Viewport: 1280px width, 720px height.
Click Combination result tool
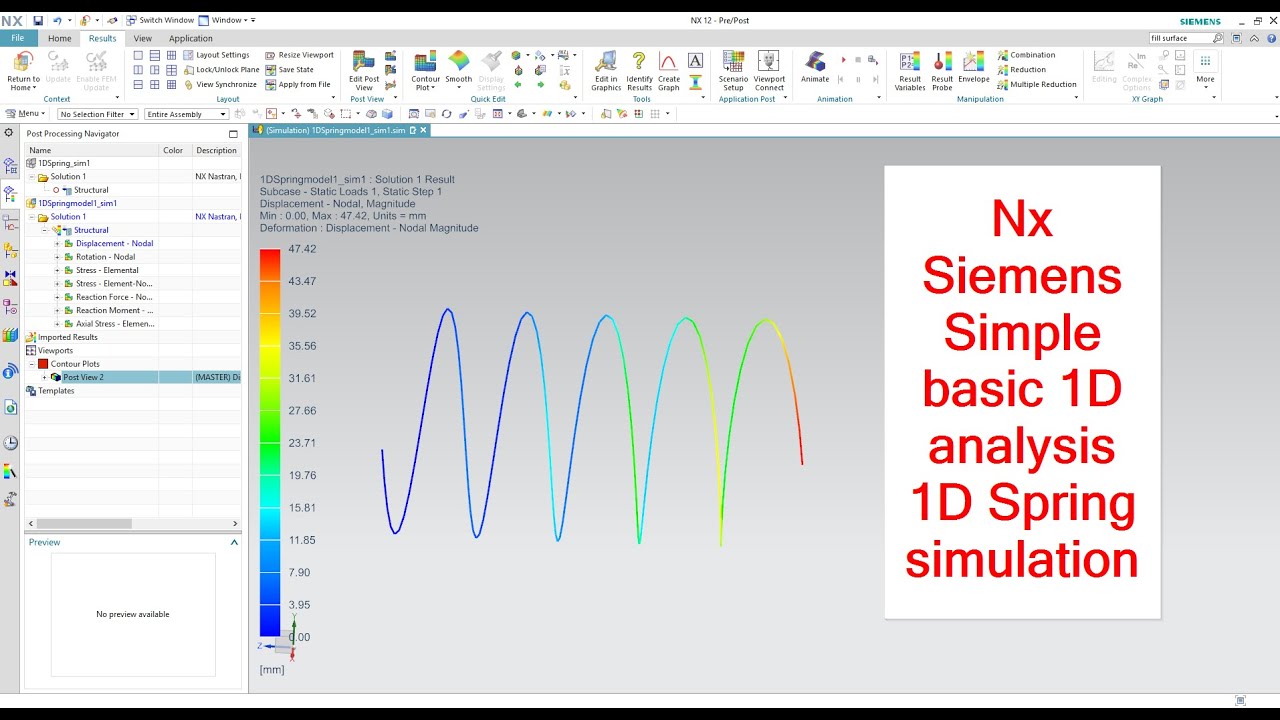click(x=1026, y=55)
